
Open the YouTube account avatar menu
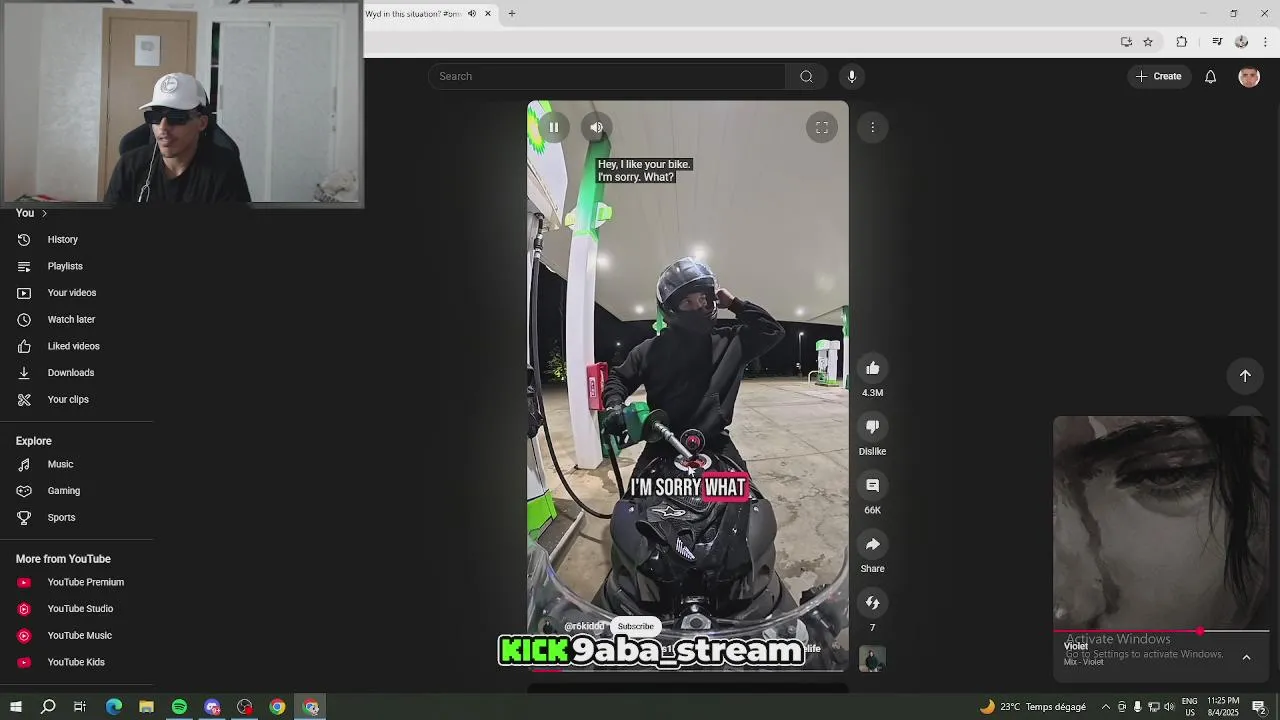(1249, 76)
